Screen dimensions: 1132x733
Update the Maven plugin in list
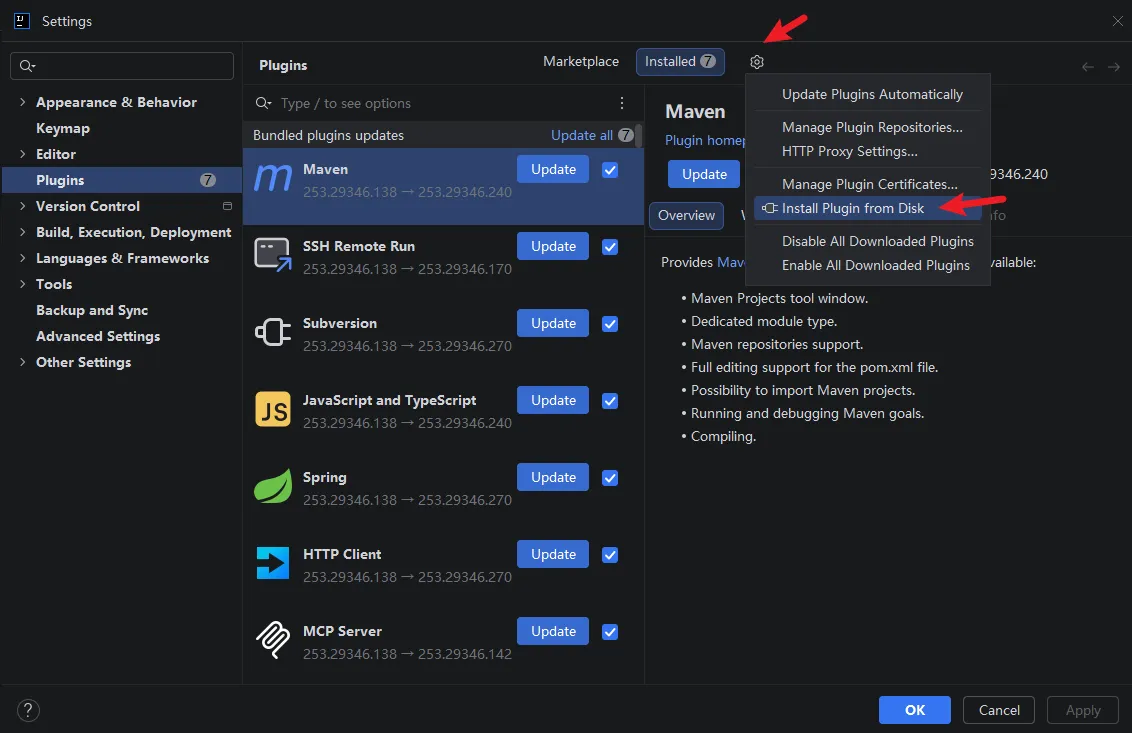553,169
